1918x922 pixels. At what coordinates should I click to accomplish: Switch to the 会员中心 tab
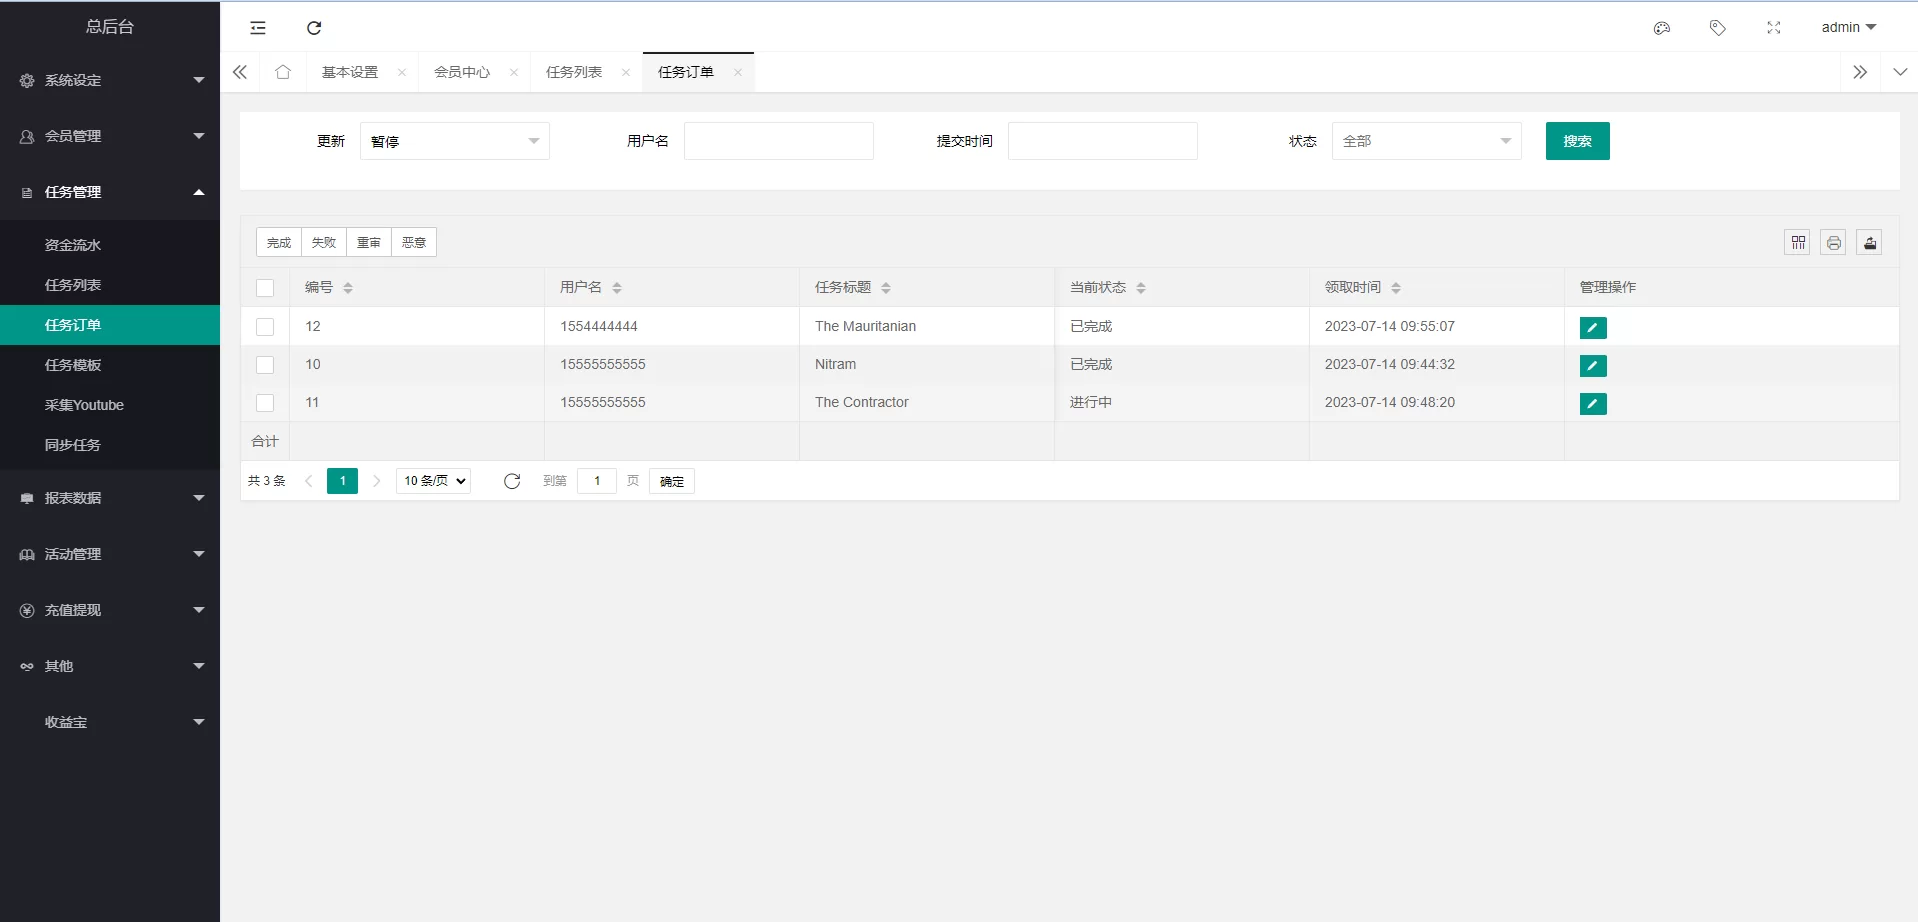coord(462,72)
